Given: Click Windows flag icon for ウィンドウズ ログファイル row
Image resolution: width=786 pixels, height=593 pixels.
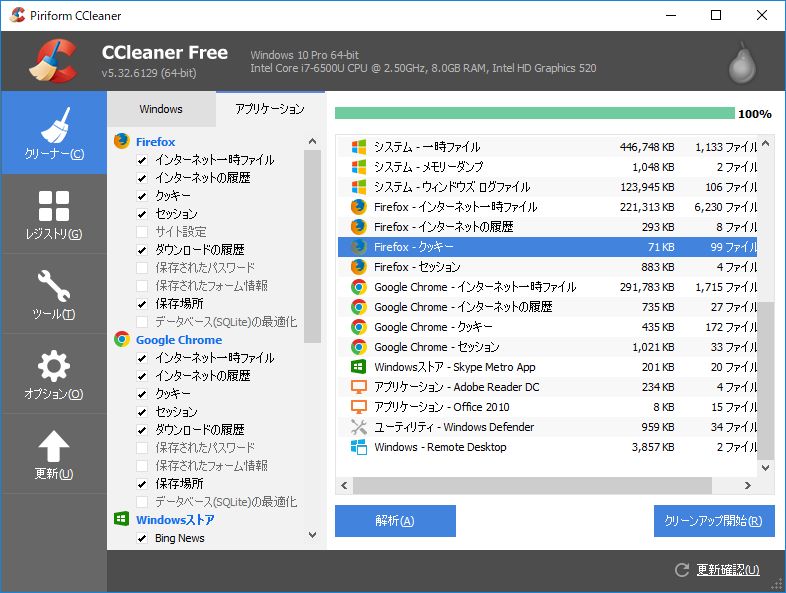Looking at the screenshot, I should click(359, 187).
